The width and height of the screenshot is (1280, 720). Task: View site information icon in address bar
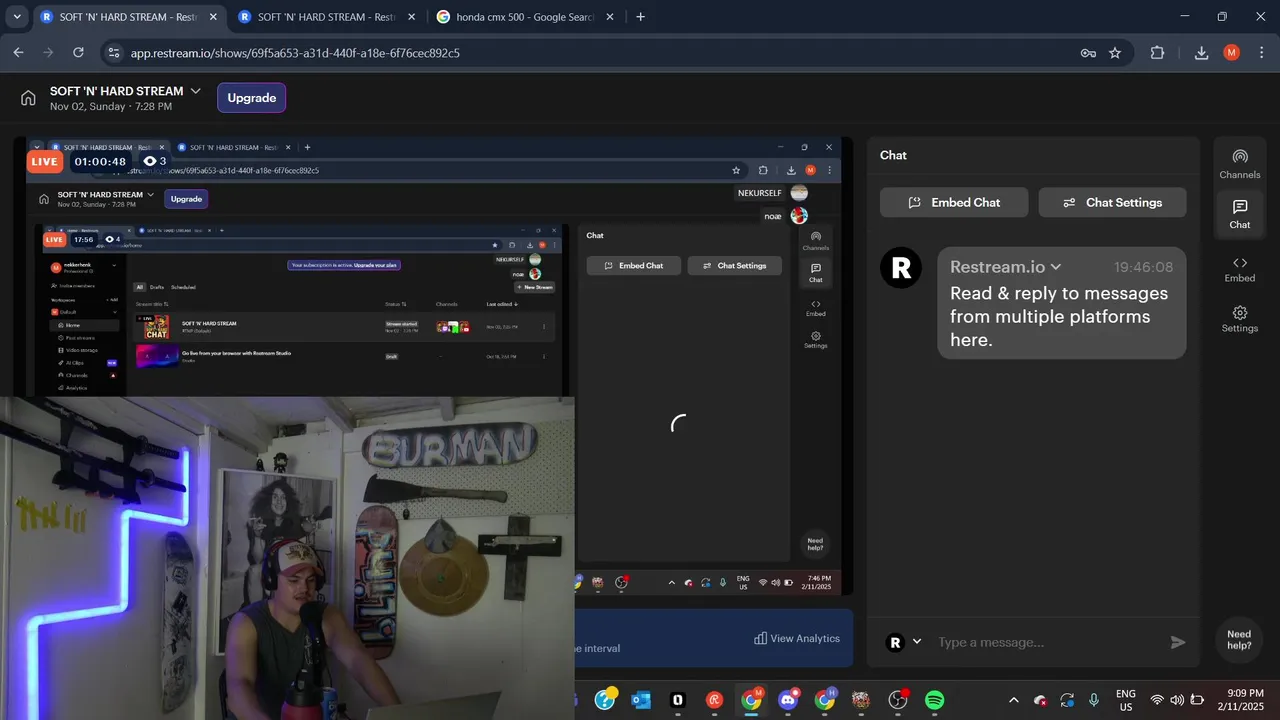[x=113, y=53]
